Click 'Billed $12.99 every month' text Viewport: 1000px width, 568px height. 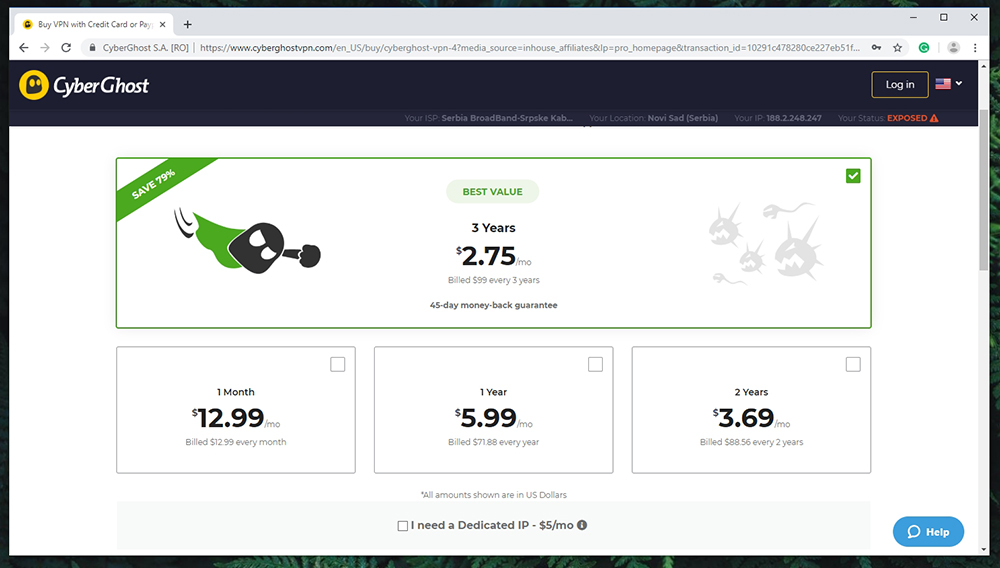pyautogui.click(x=235, y=442)
